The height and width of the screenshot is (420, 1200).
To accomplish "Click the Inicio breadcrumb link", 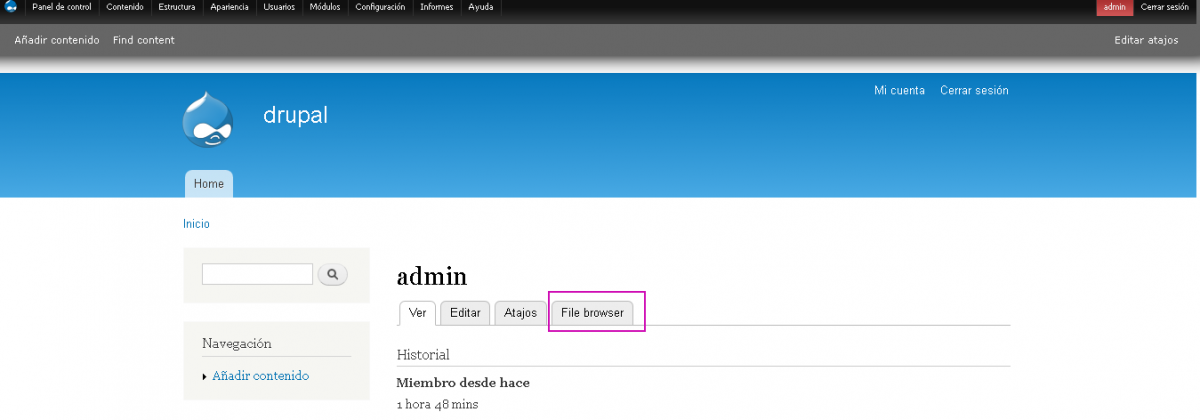I will [196, 224].
